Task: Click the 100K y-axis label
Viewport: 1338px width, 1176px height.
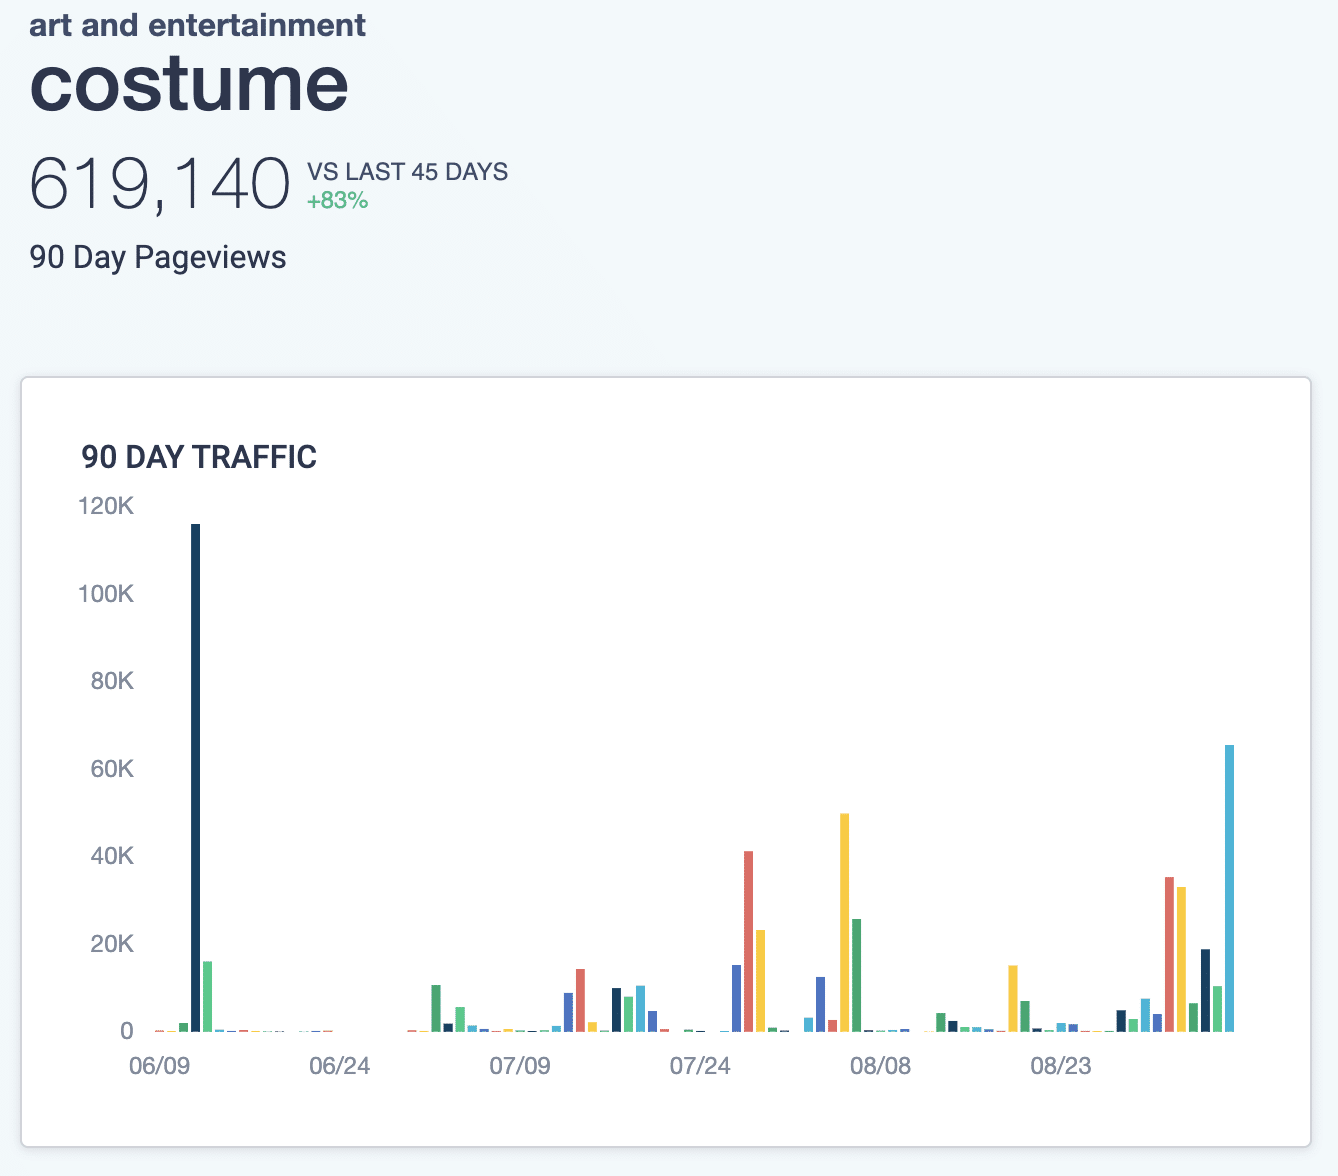Action: tap(106, 594)
